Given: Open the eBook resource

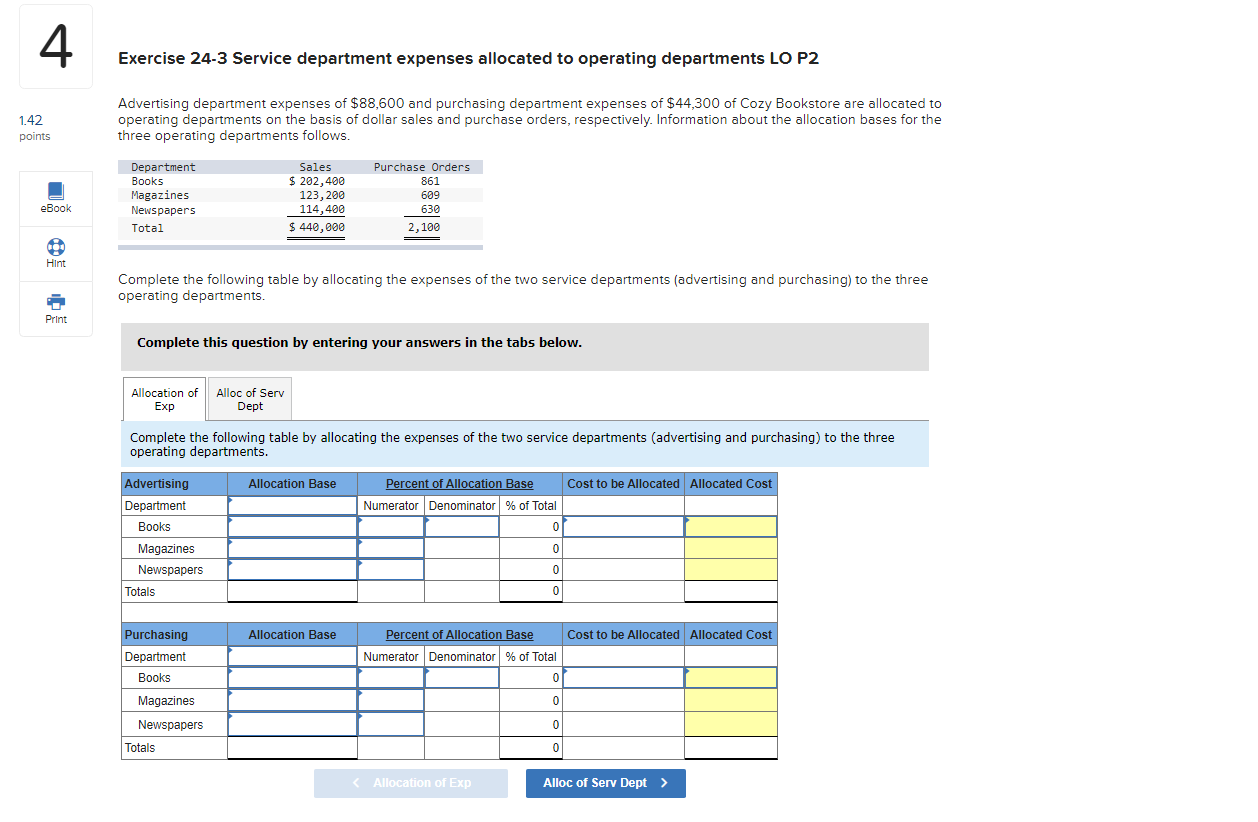Looking at the screenshot, I should [55, 197].
